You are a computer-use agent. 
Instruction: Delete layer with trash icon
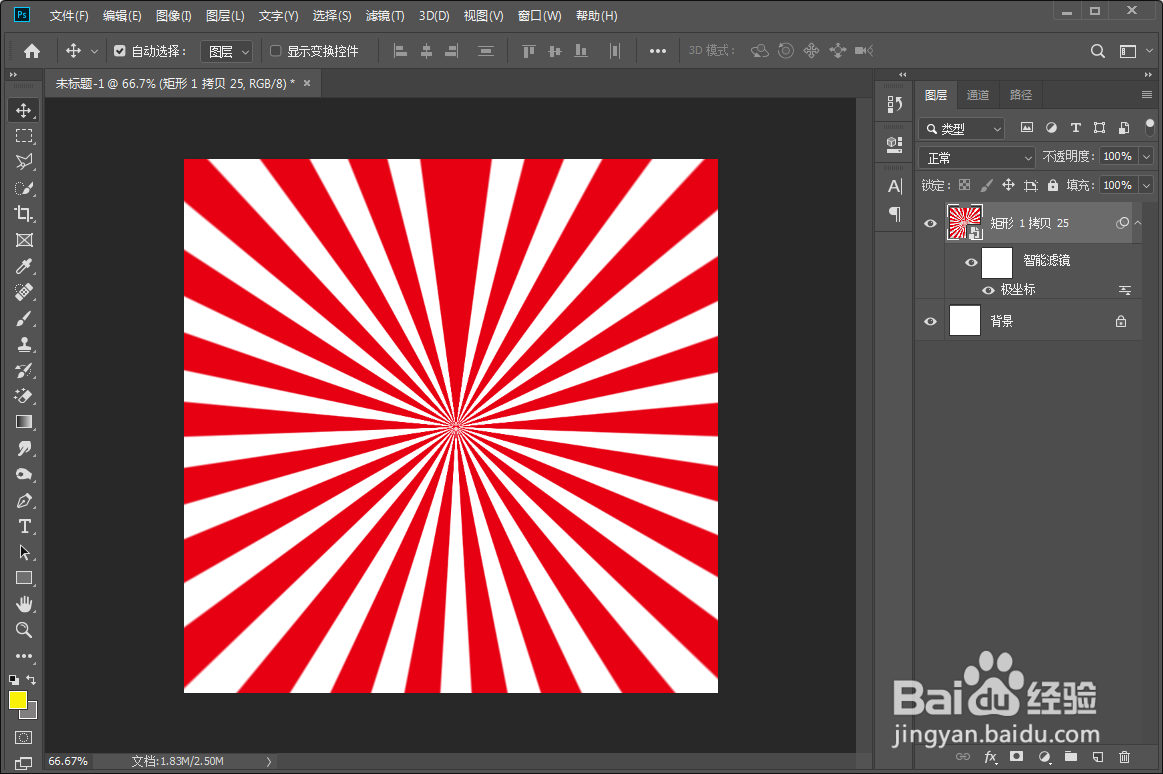pyautogui.click(x=1124, y=757)
